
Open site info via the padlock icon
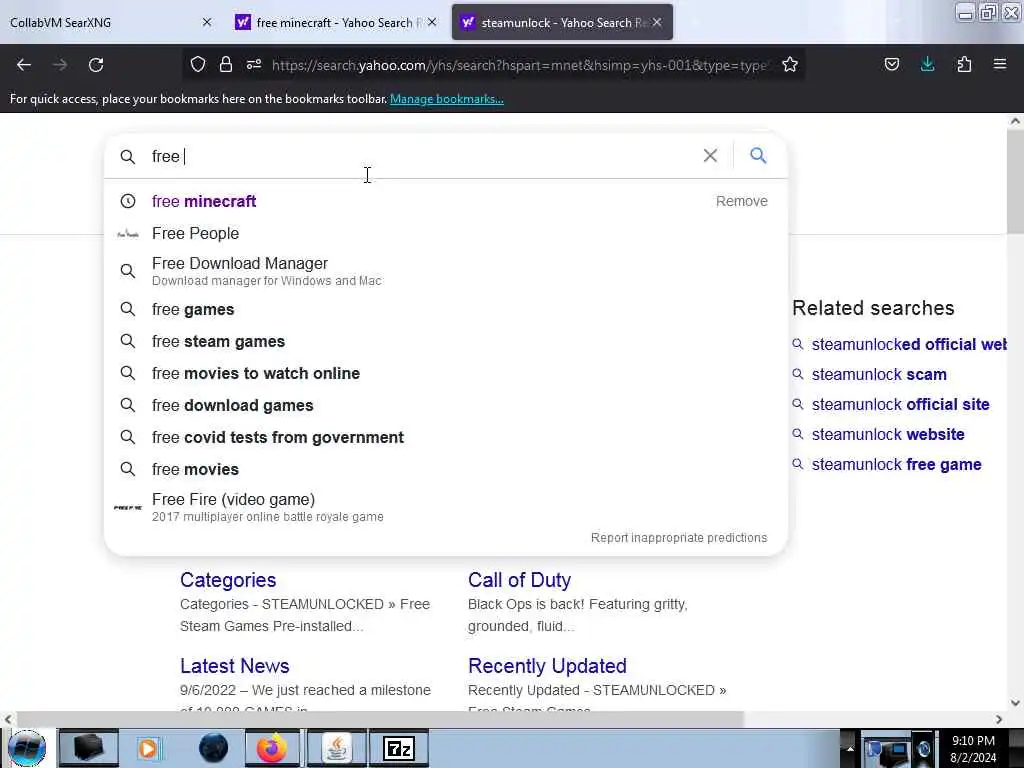(x=226, y=64)
